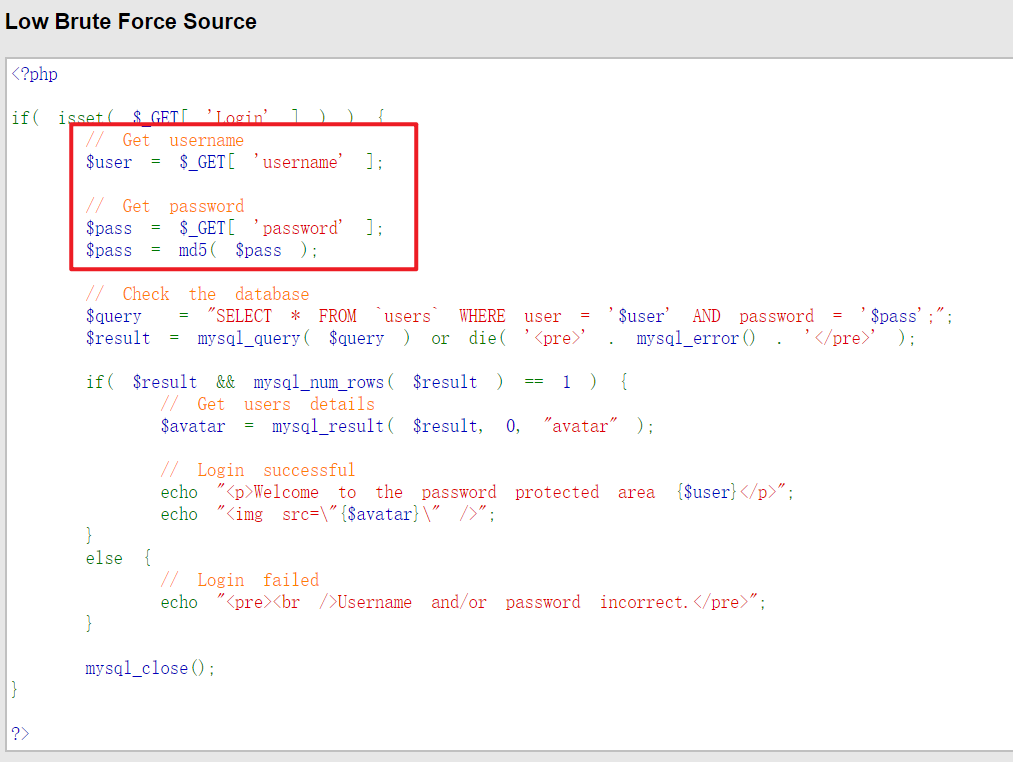Click the 'Login failed' comment
This screenshot has height=762, width=1013.
[240, 580]
